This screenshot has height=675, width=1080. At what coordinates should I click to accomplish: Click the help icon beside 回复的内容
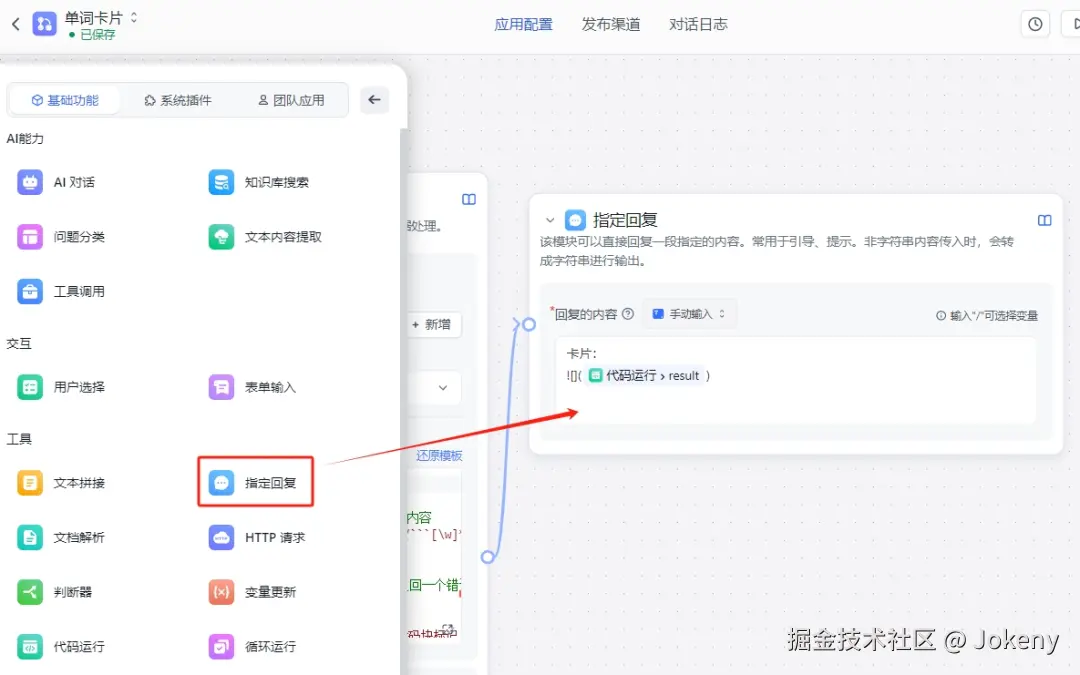627,314
